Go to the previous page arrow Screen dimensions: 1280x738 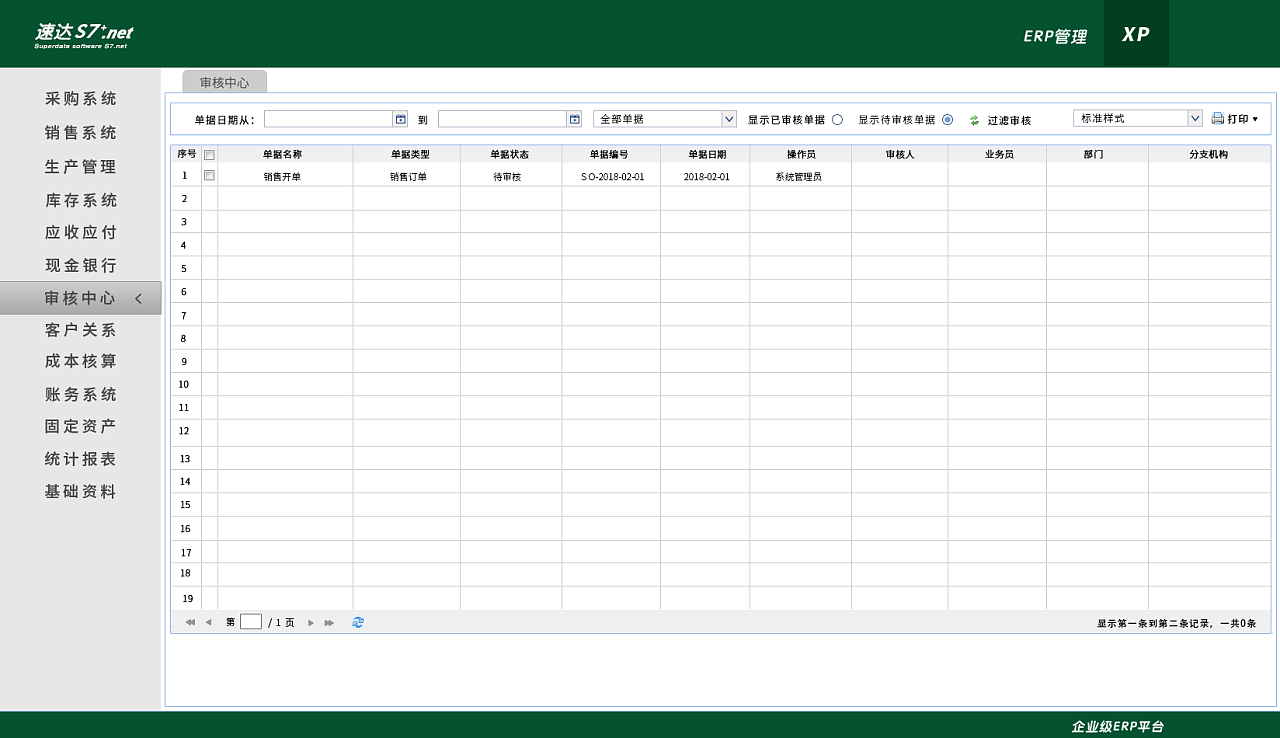click(x=208, y=623)
